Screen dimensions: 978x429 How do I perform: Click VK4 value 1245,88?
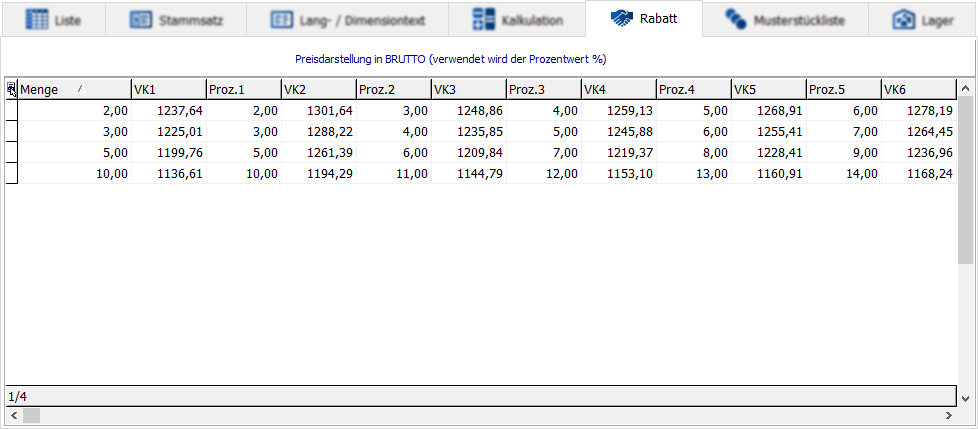click(619, 132)
